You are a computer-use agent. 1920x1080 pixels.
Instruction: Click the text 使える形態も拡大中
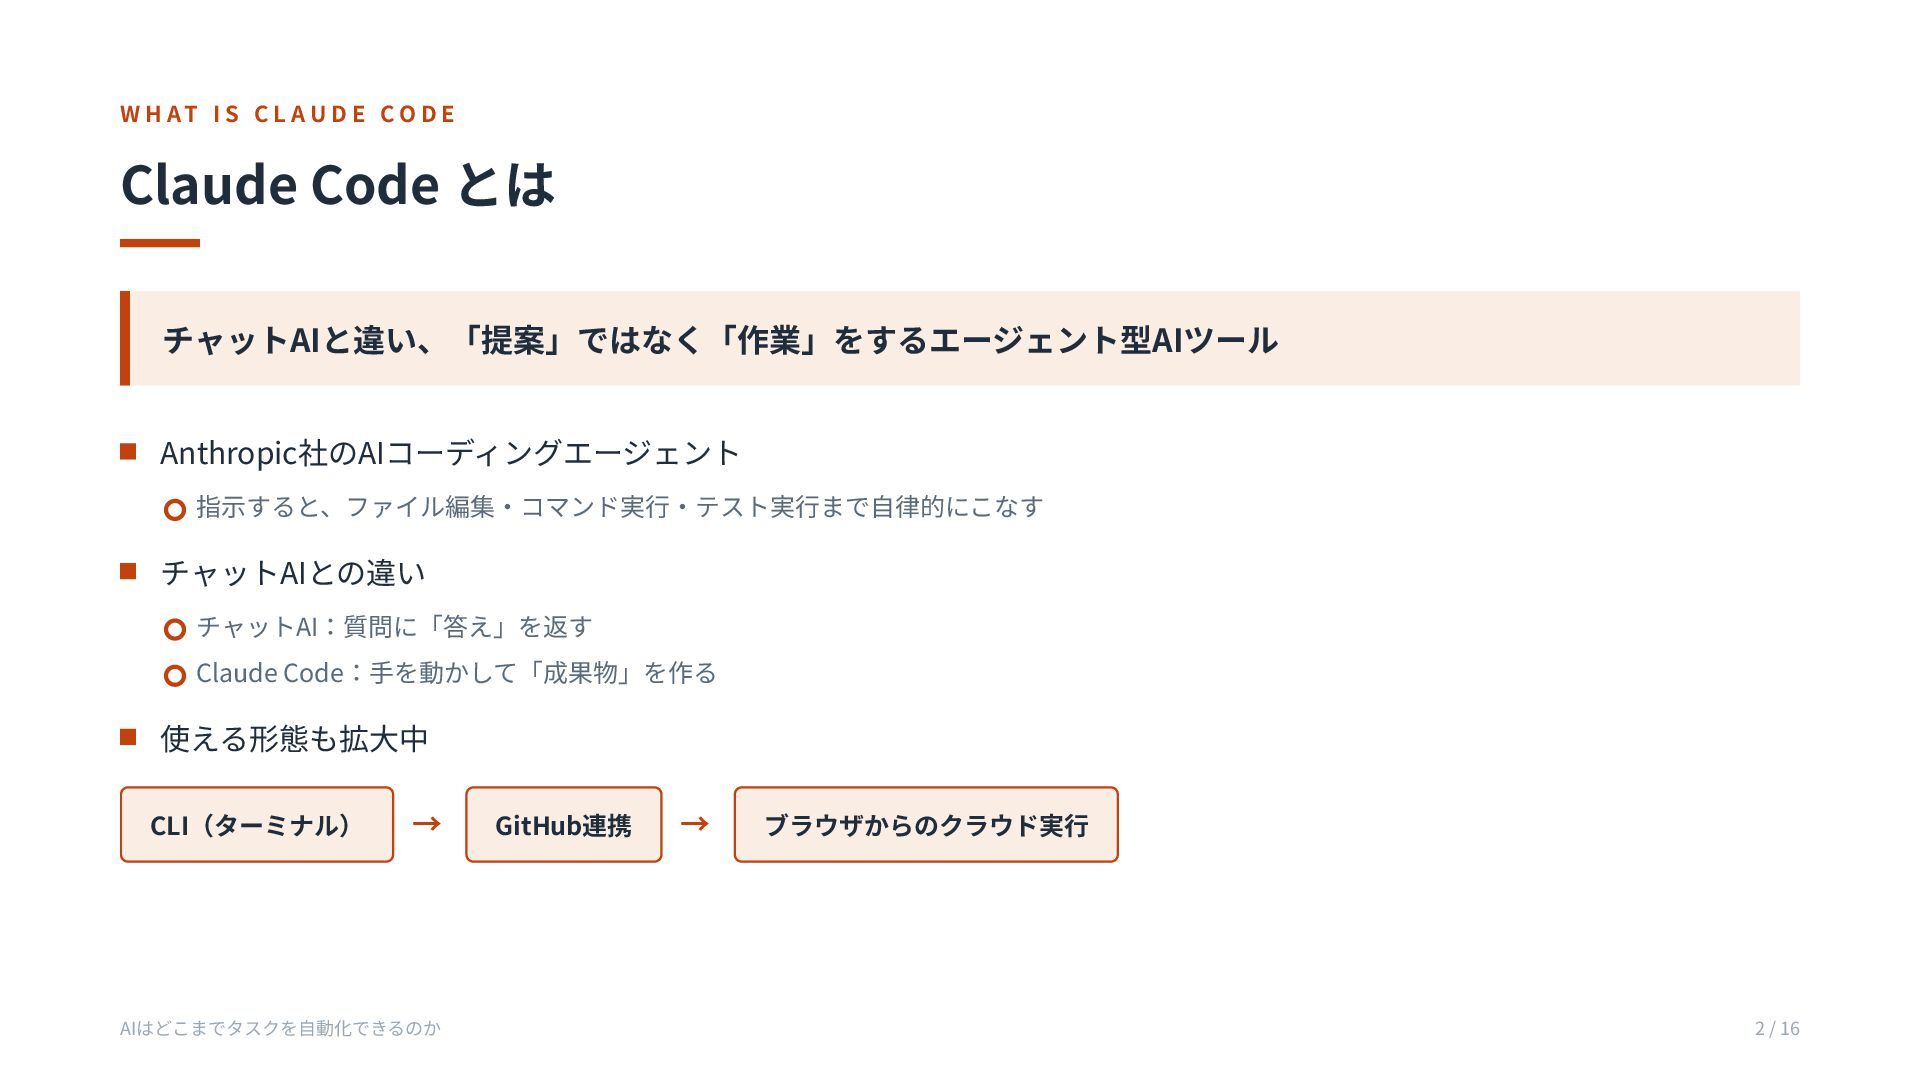294,739
